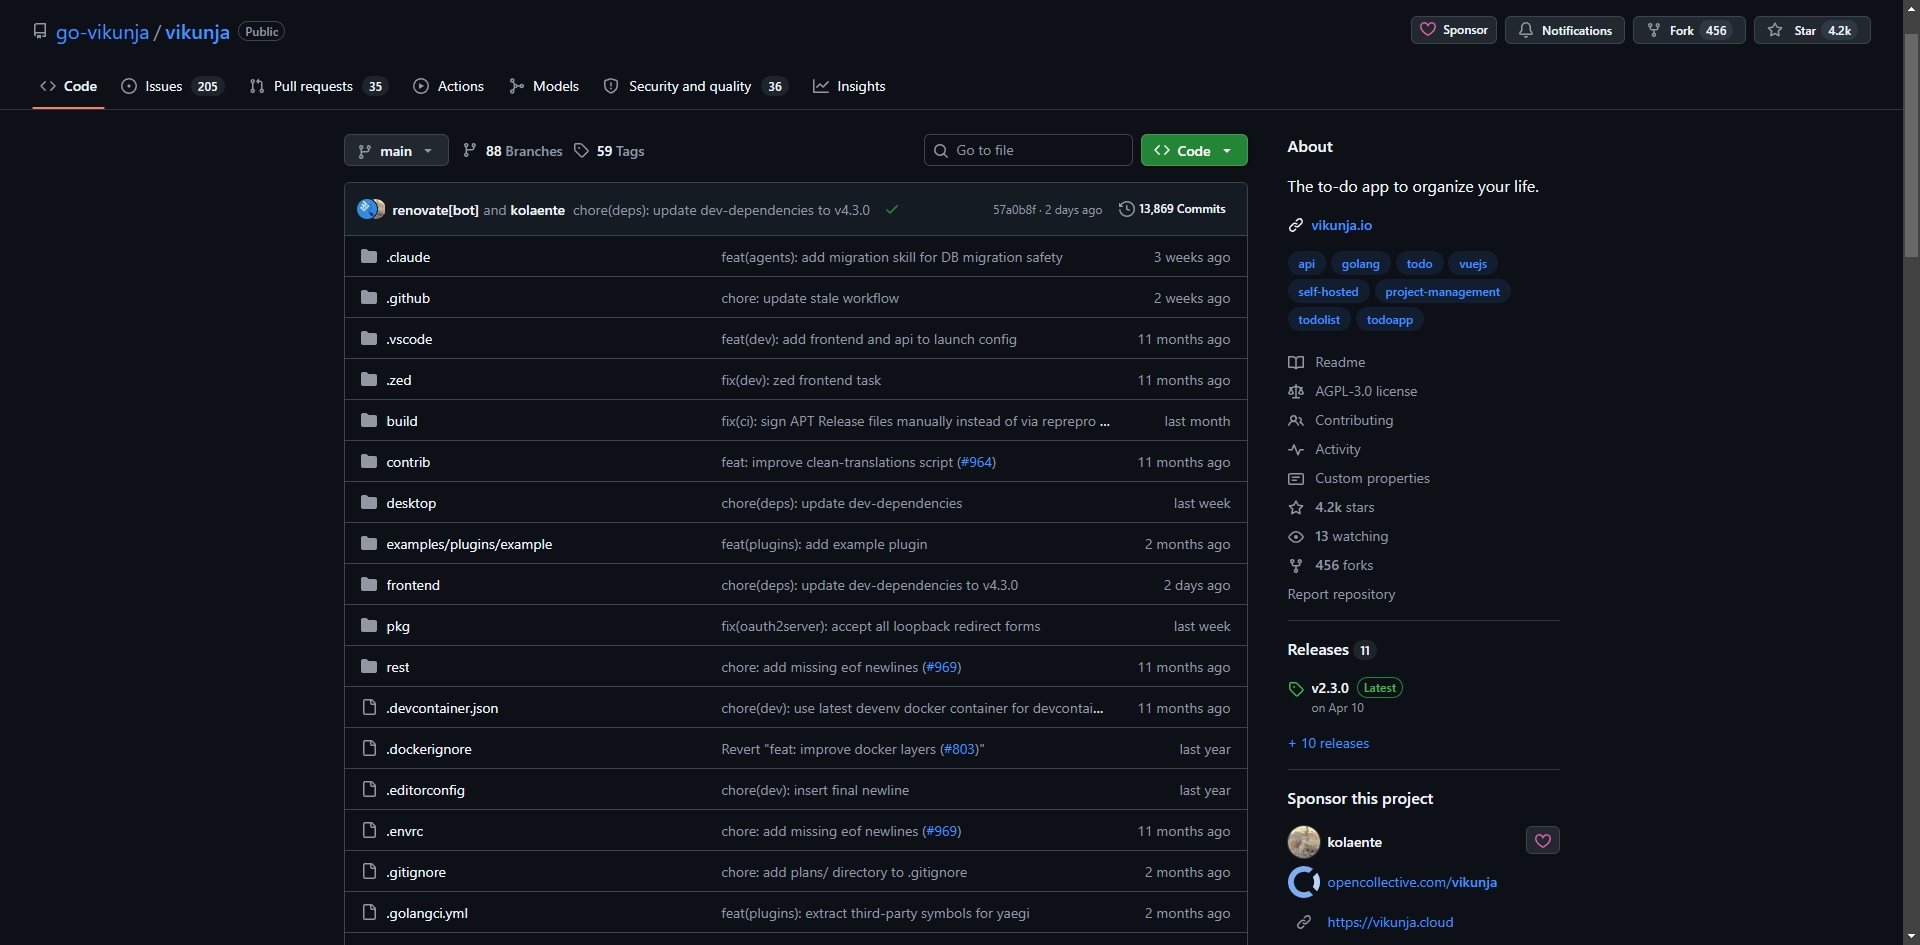The width and height of the screenshot is (1920, 945).
Task: Open pull request #964 link
Action: [x=976, y=462]
